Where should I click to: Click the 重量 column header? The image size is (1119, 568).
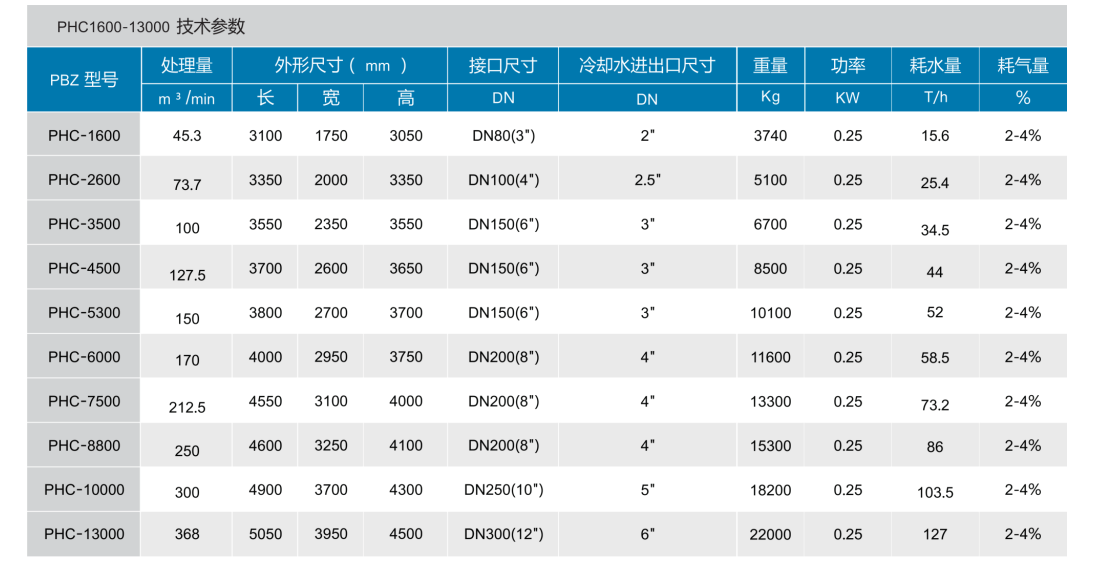coord(770,65)
